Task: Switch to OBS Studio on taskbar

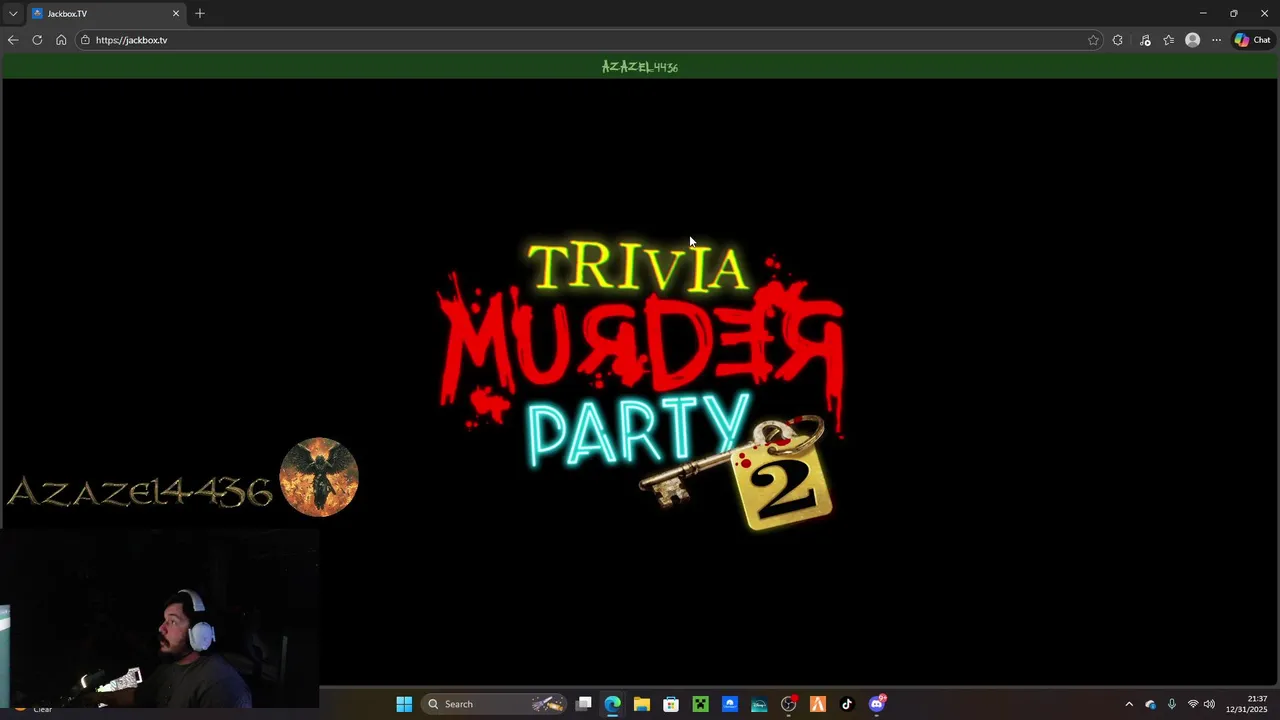Action: [789, 704]
